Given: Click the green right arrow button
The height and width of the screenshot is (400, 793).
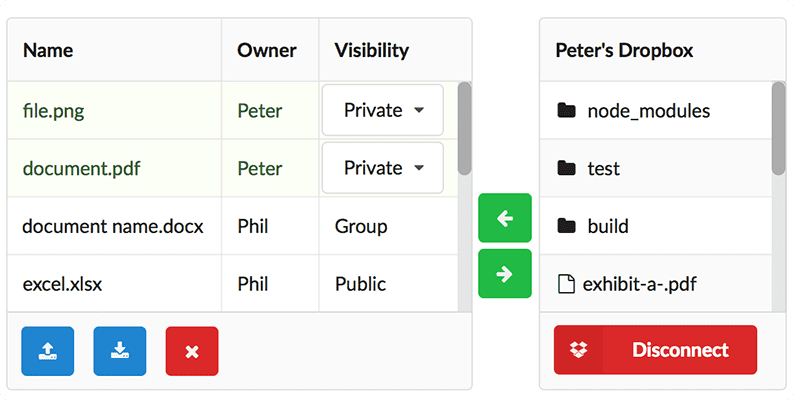Looking at the screenshot, I should pyautogui.click(x=505, y=273).
